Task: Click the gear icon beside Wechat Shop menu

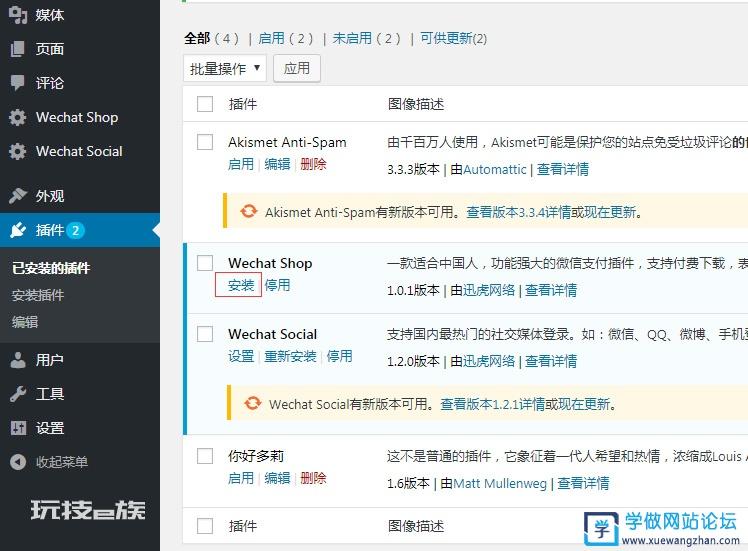Action: [18, 117]
